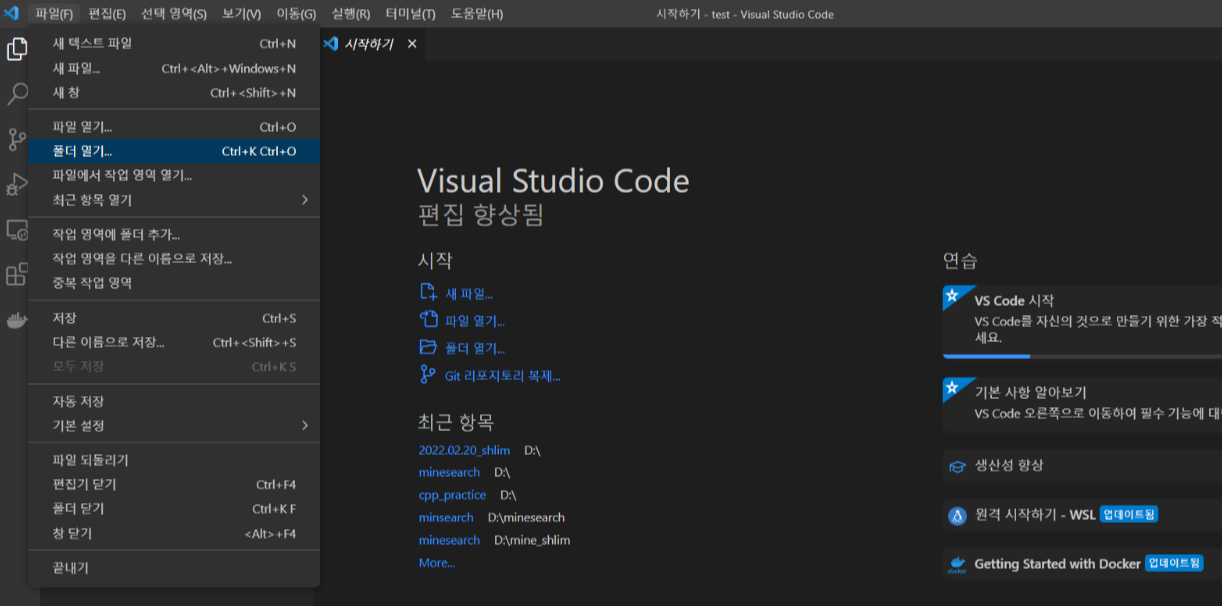Screen dimensions: 1222x606
Task: Select 파일 열기... in File menu
Action: [x=174, y=127]
